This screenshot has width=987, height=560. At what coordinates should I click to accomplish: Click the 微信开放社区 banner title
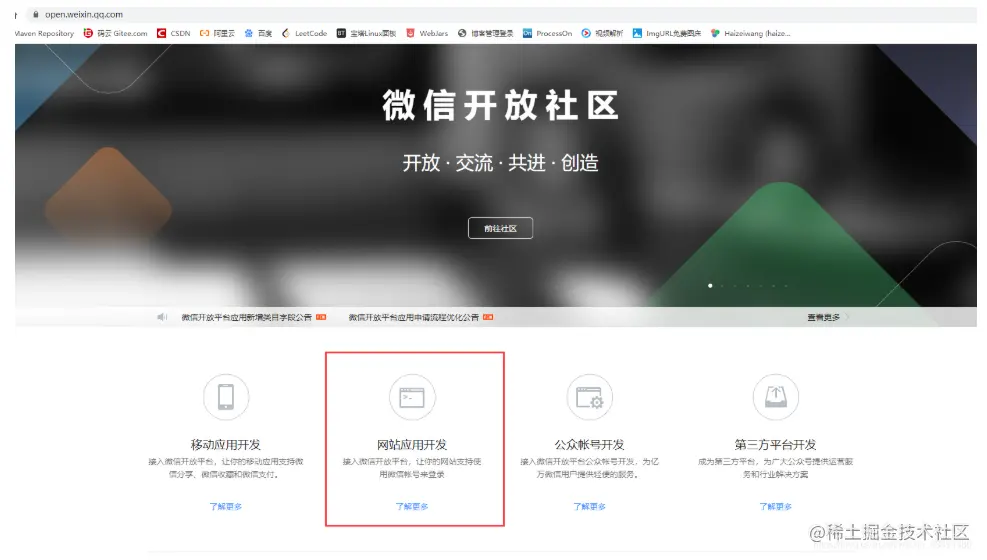(500, 105)
